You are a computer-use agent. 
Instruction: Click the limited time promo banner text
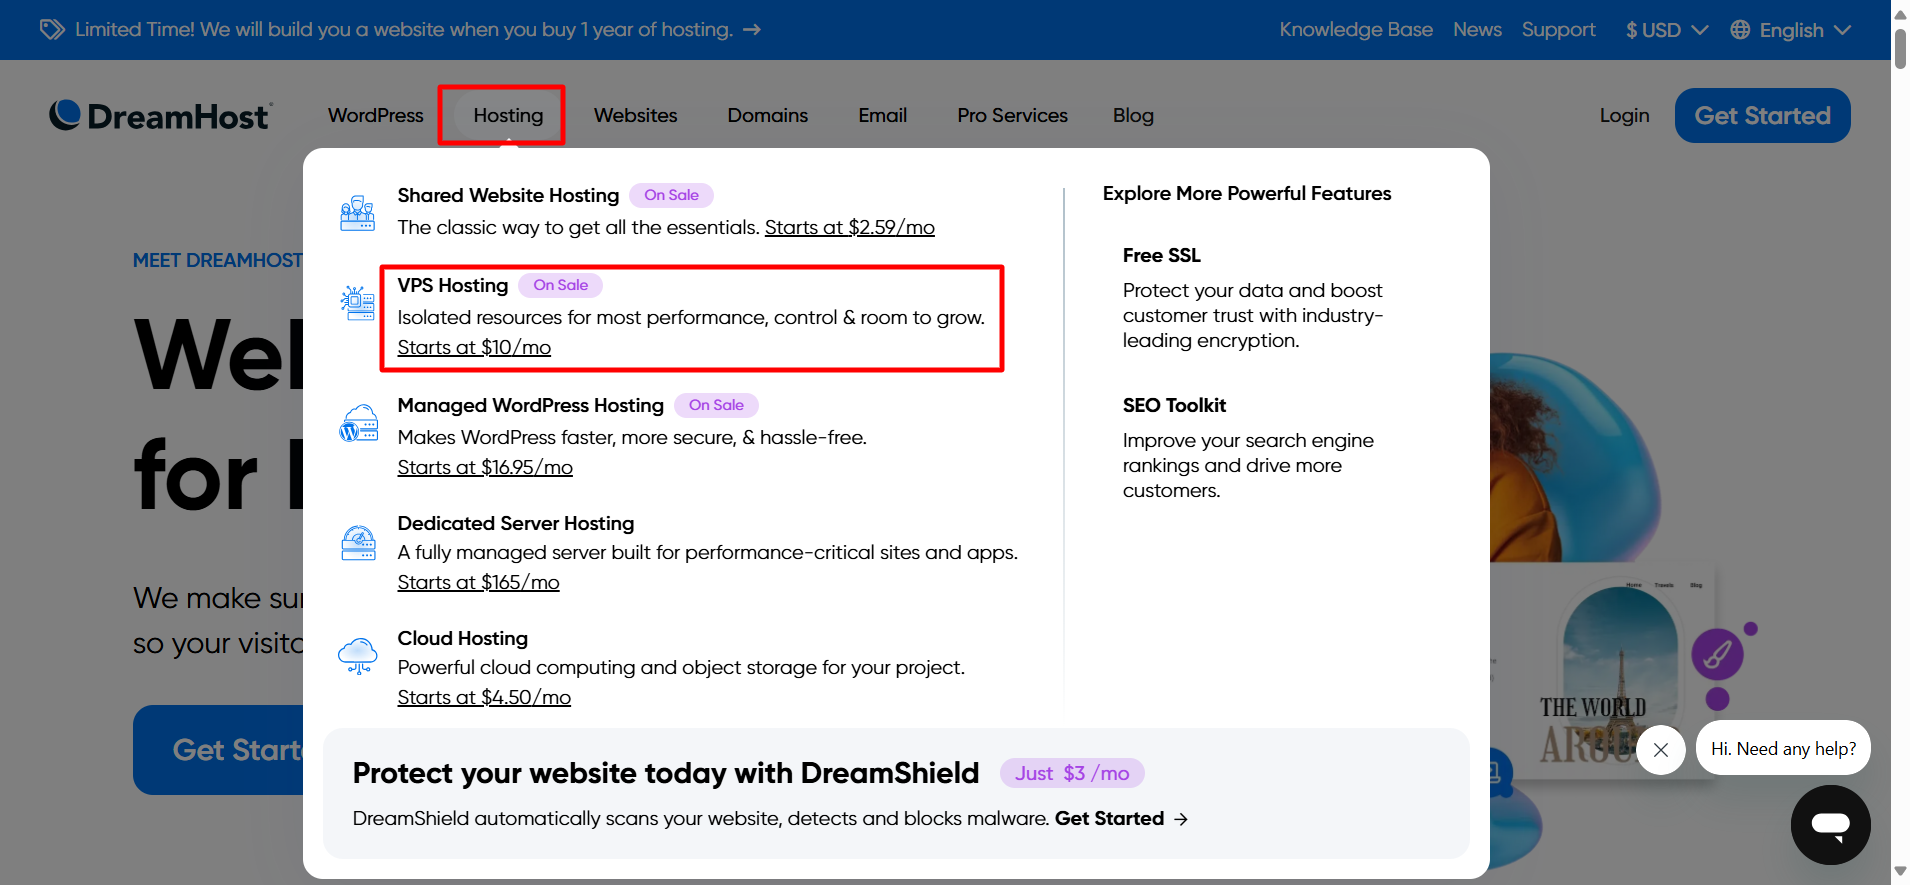404,30
